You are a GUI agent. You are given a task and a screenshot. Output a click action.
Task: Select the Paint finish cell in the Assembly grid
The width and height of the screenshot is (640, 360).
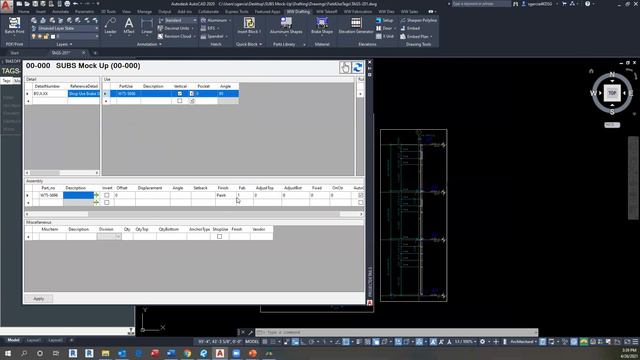(226, 195)
